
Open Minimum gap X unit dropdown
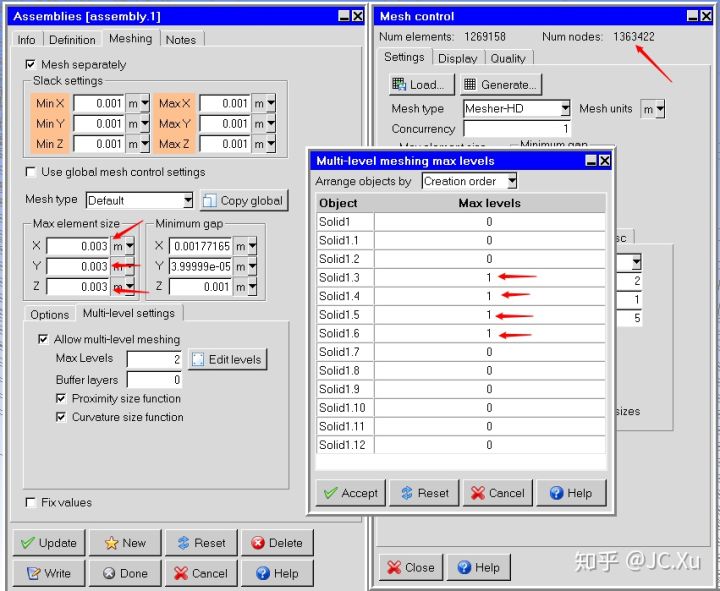coord(252,246)
